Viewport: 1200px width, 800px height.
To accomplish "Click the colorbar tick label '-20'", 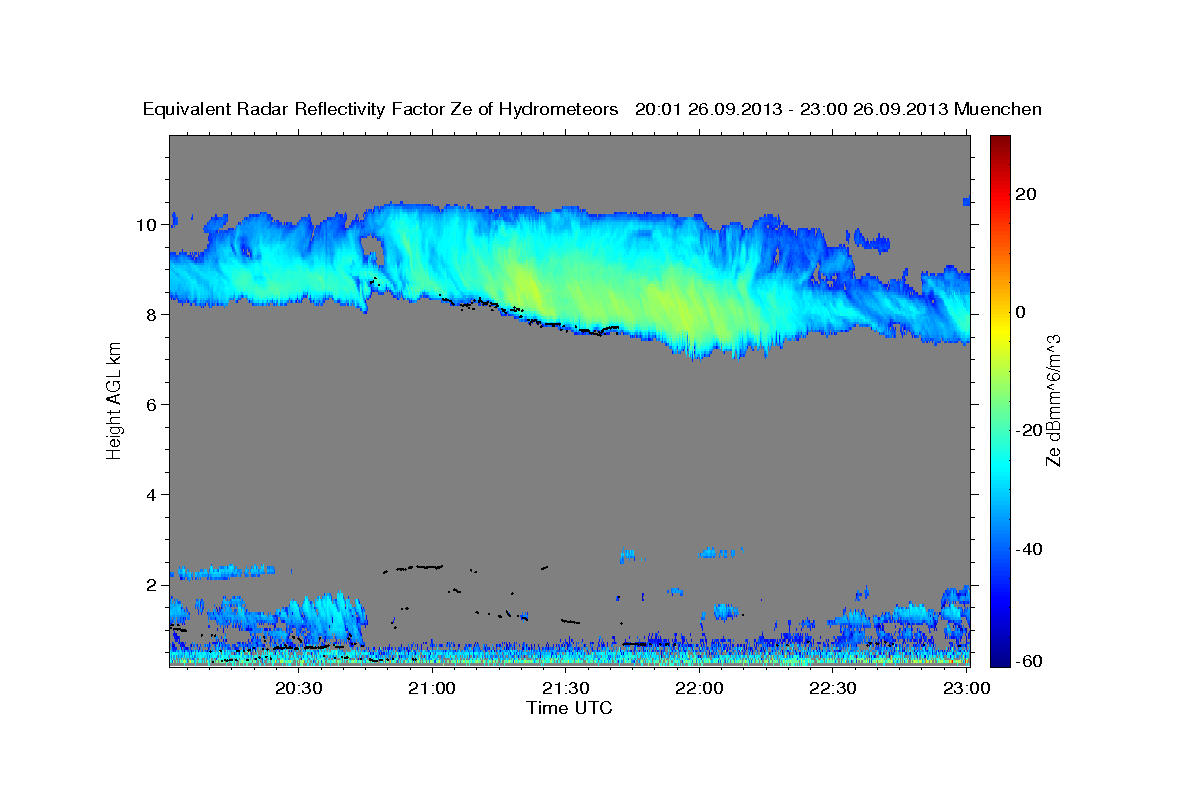I will 1030,431.
